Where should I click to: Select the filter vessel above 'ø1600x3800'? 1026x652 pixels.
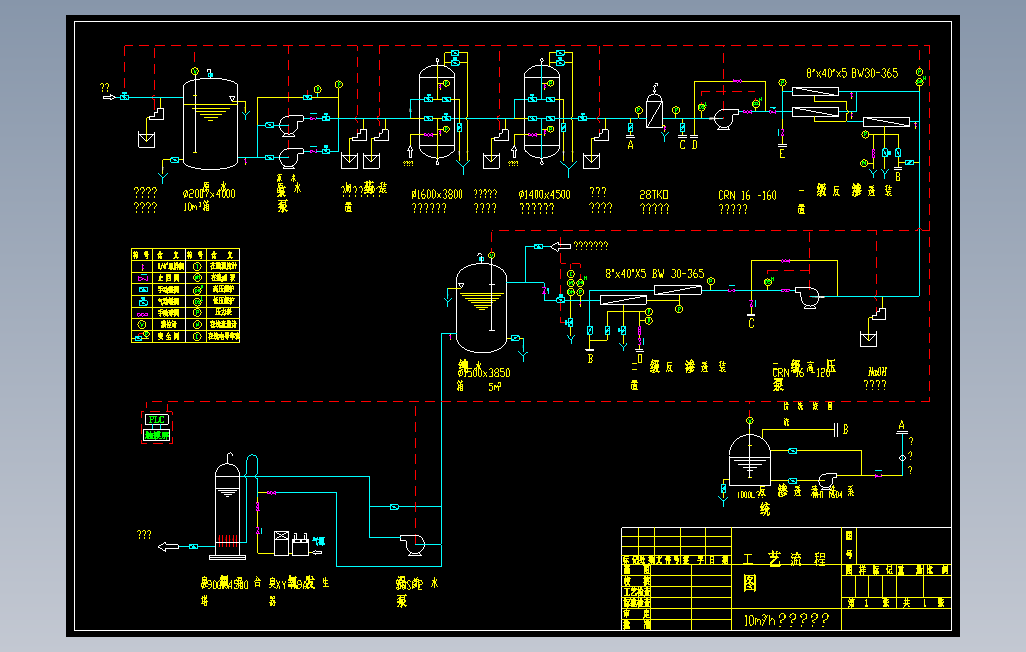click(436, 110)
